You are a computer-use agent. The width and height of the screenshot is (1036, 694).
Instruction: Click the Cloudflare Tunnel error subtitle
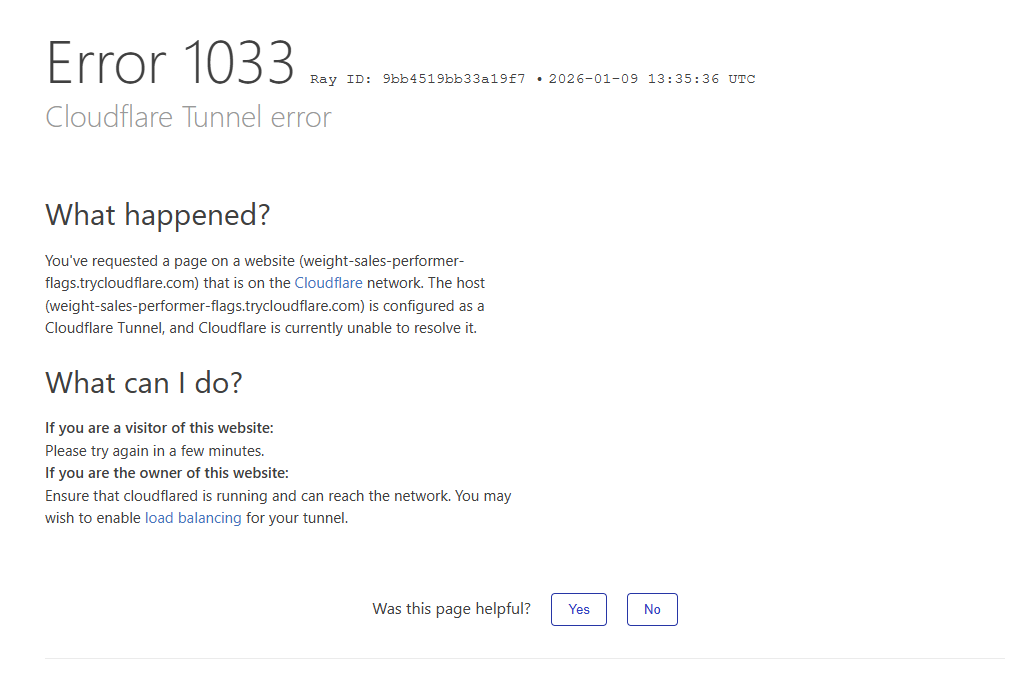pos(188,117)
